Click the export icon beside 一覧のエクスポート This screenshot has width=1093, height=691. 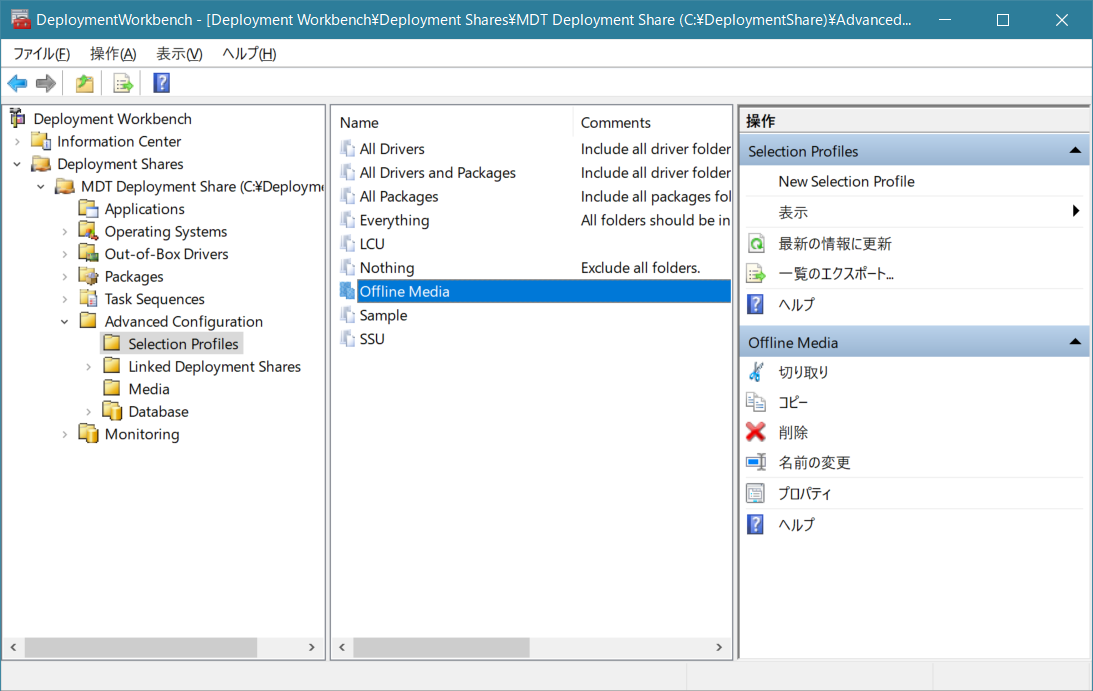756,273
